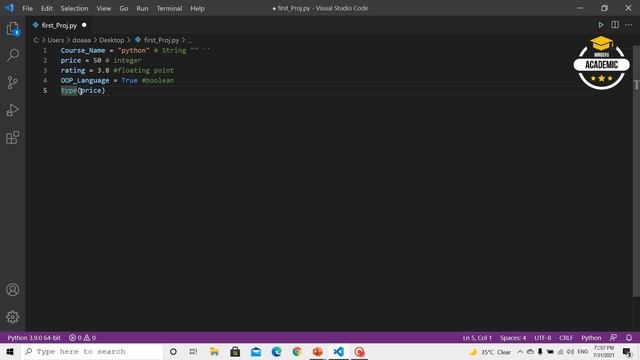Expand the Desktop breadcrumb
The image size is (640, 360).
[111, 40]
